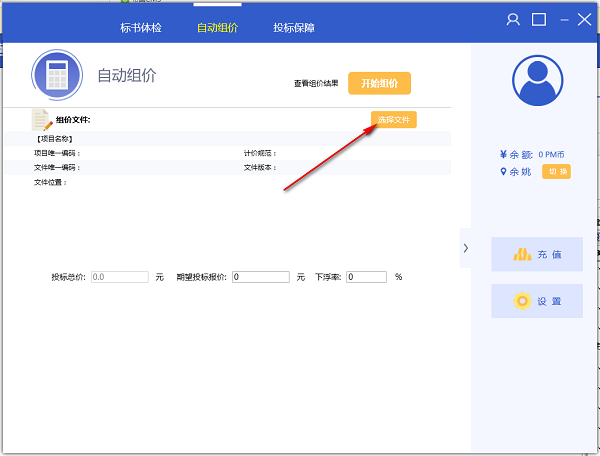Minimize the application window

[563, 19]
